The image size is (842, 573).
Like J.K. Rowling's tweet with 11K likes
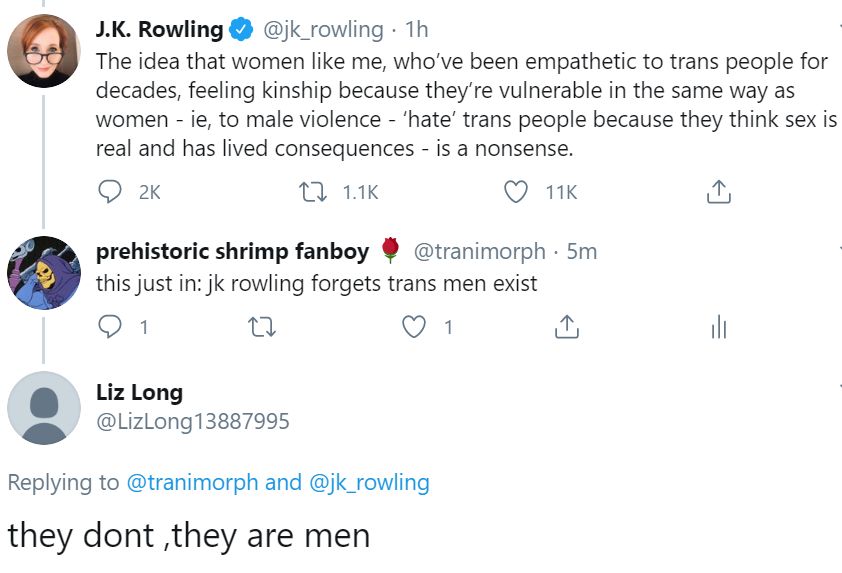[x=516, y=192]
